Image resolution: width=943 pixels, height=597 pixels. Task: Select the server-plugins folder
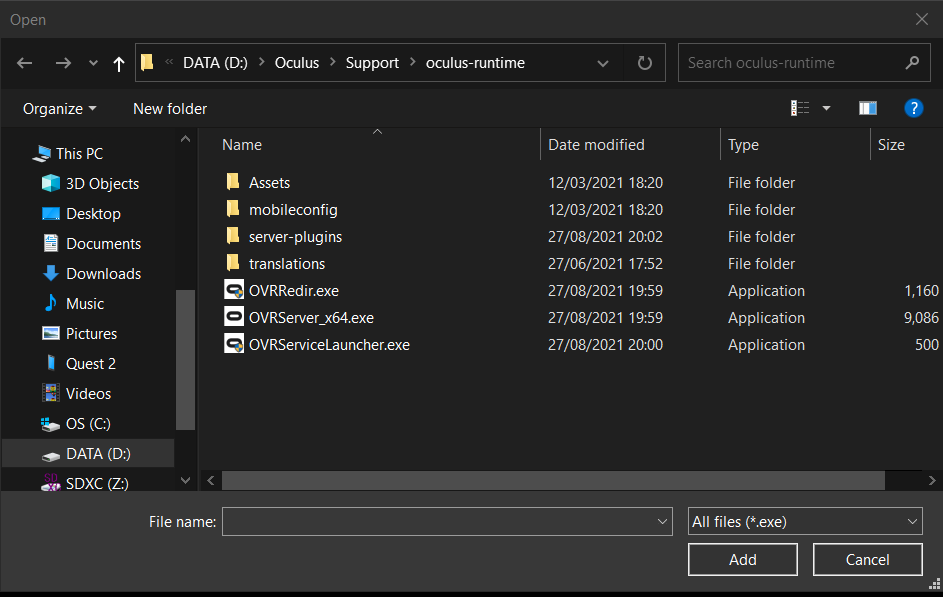point(295,237)
